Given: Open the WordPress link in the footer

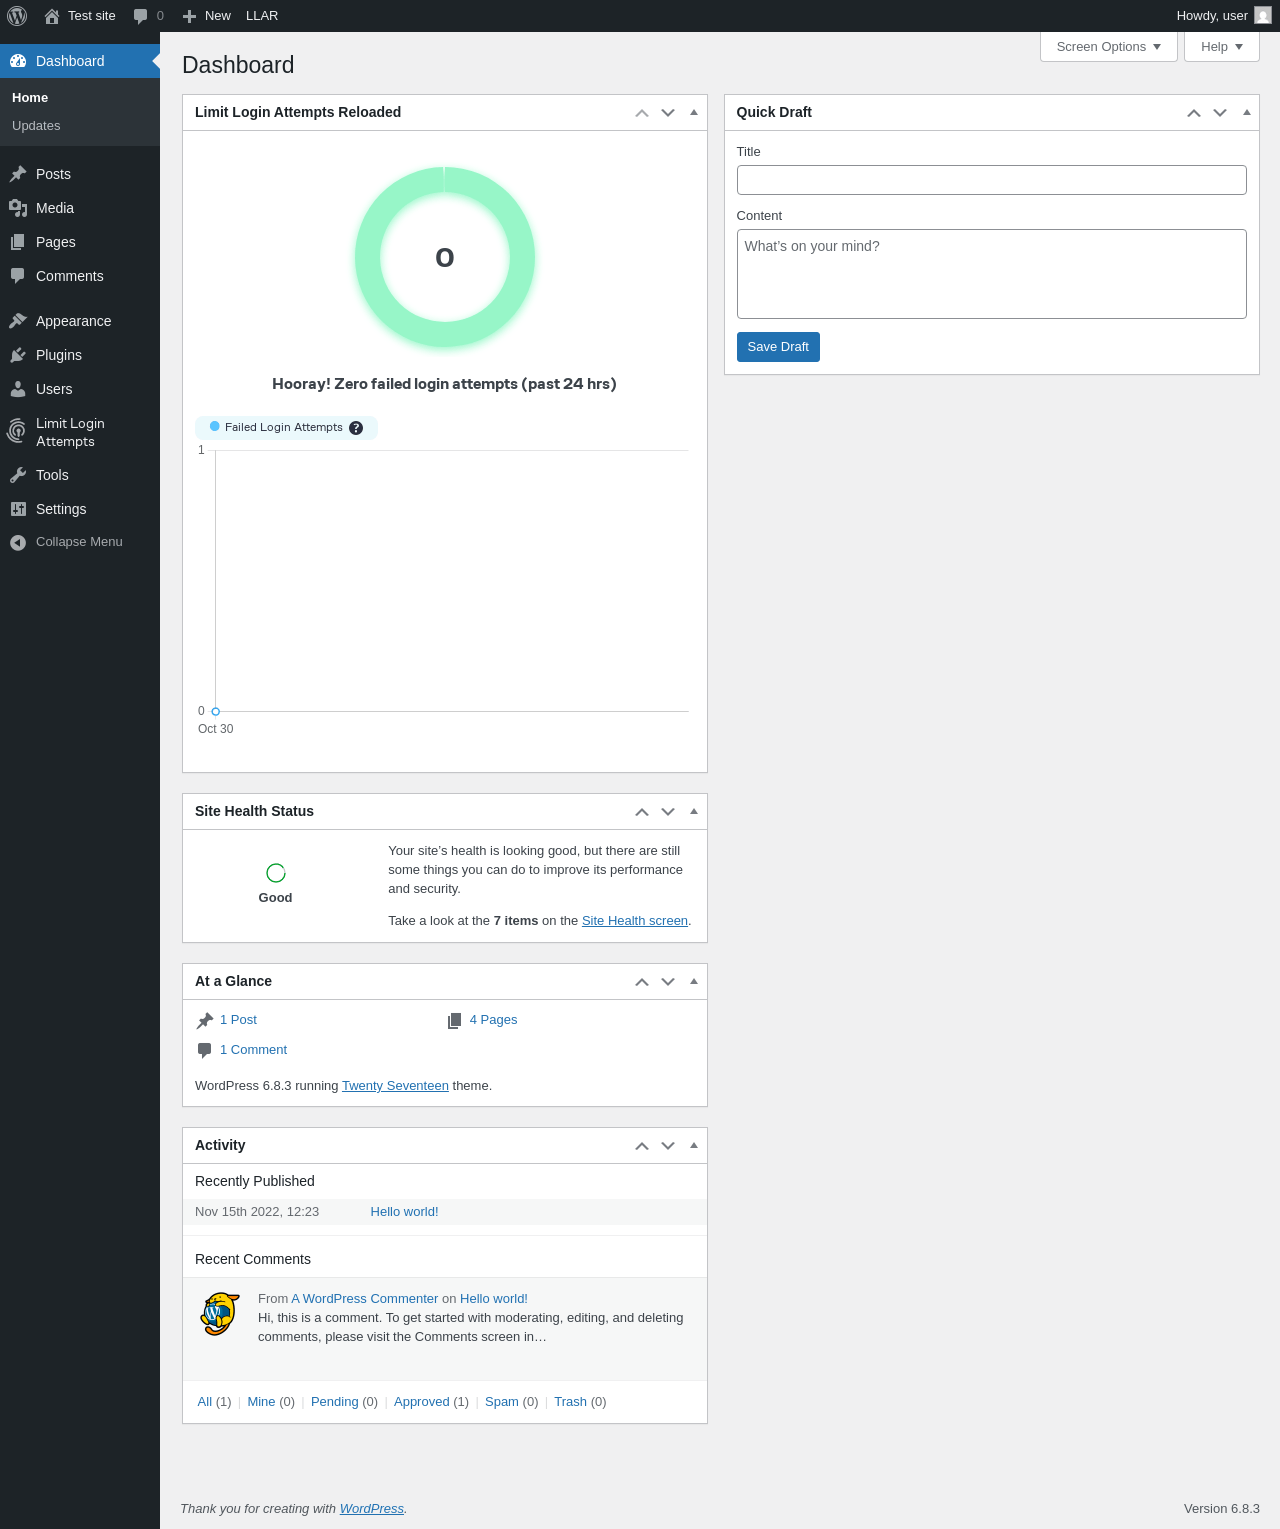Looking at the screenshot, I should coord(372,1509).
